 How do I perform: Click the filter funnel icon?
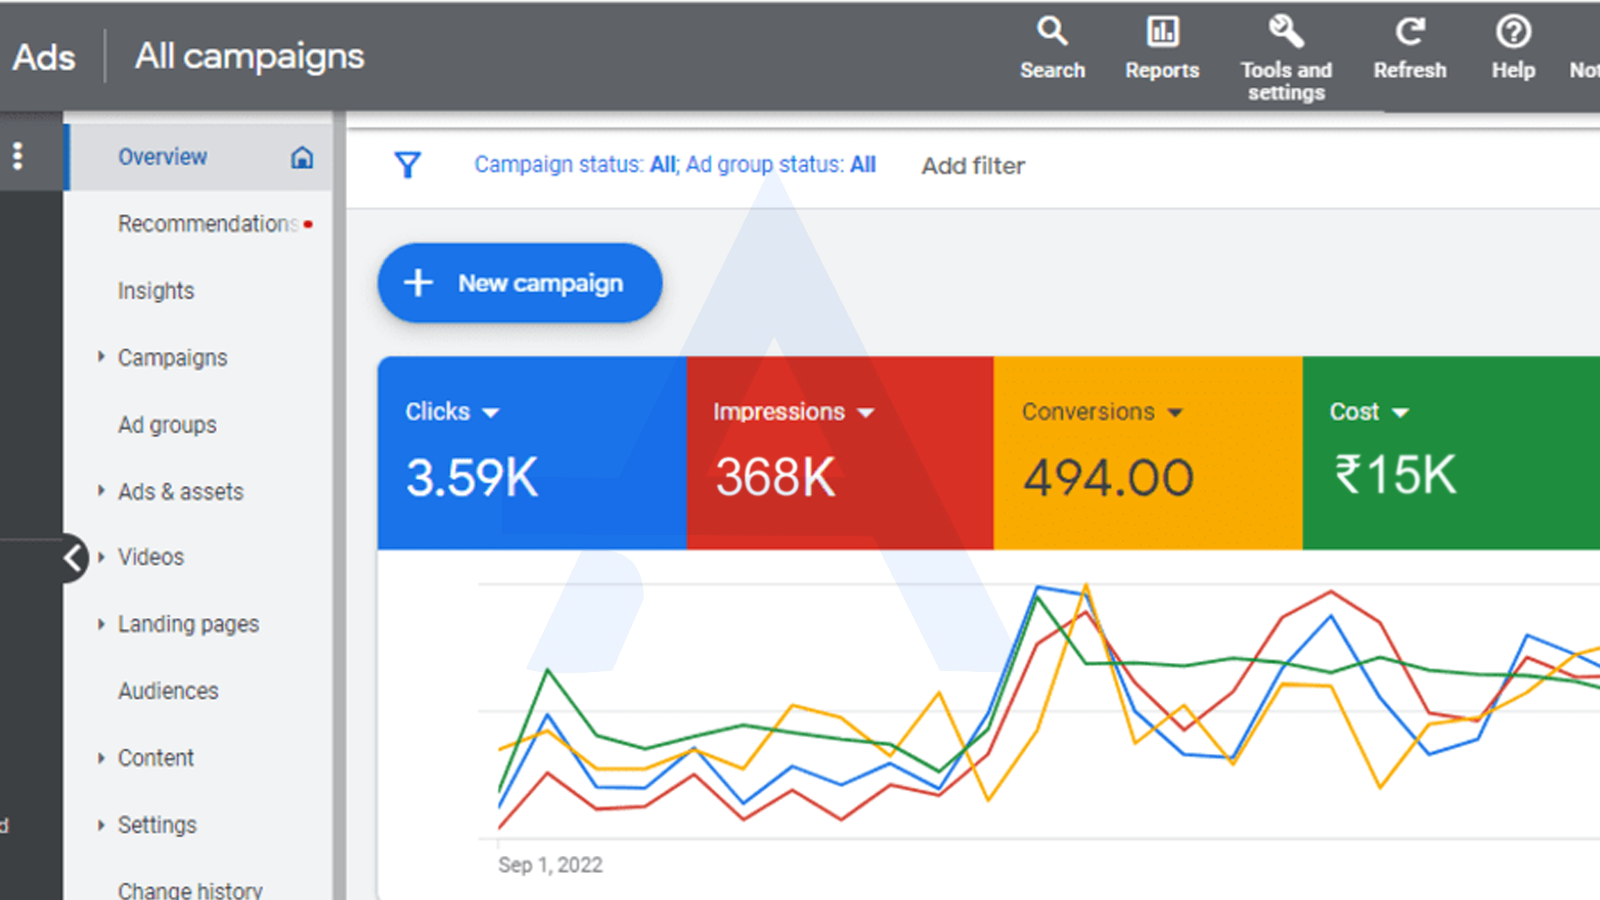click(x=407, y=165)
